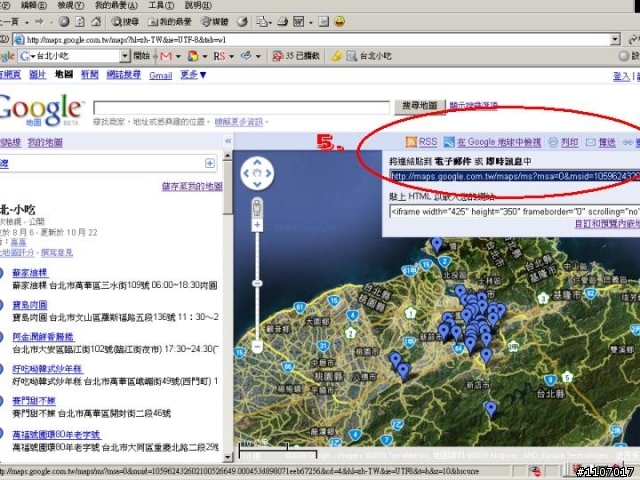This screenshot has height=480, width=640.
Task: Open RS toolbar button dropdown arrow
Action: [x=231, y=56]
